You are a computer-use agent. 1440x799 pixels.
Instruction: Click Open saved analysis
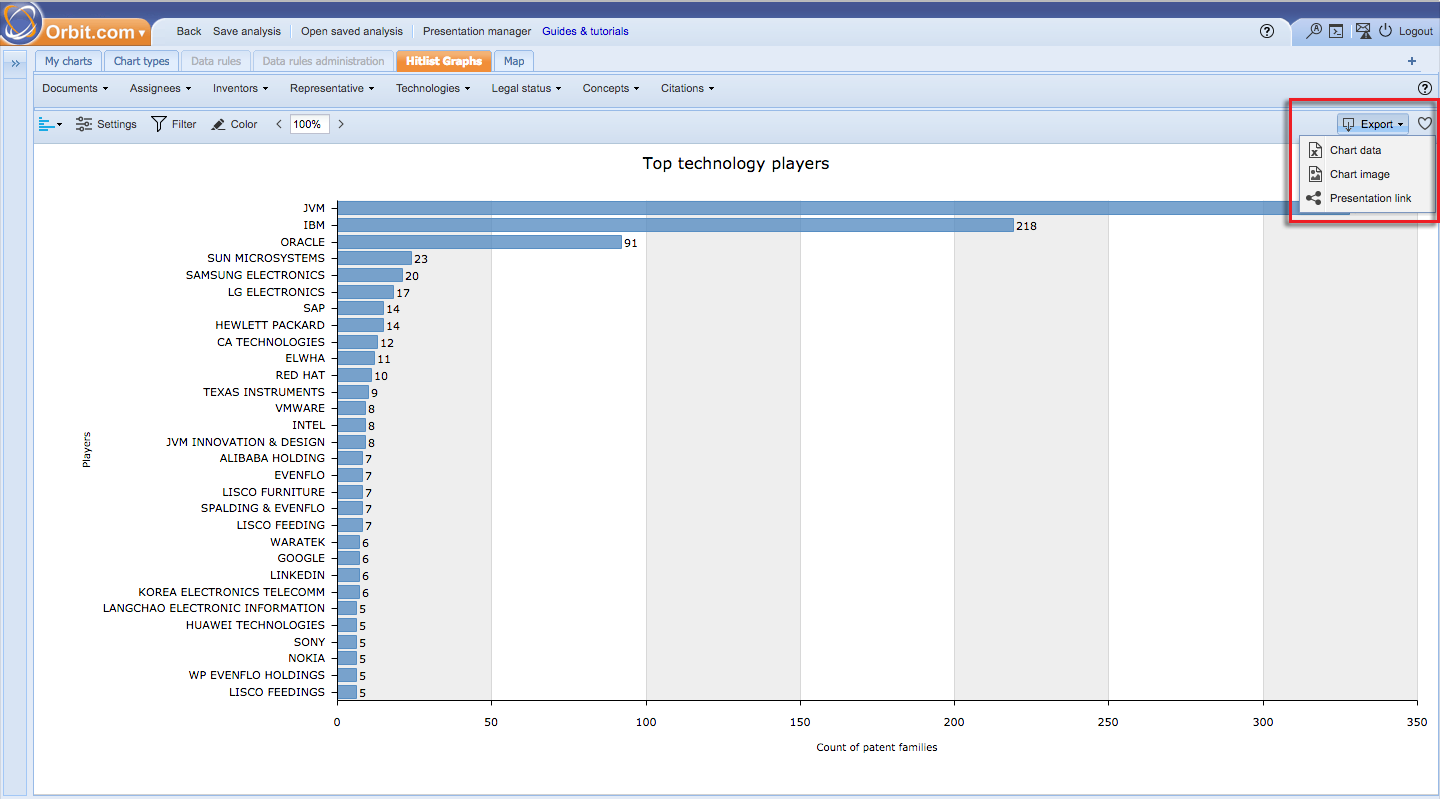[352, 31]
